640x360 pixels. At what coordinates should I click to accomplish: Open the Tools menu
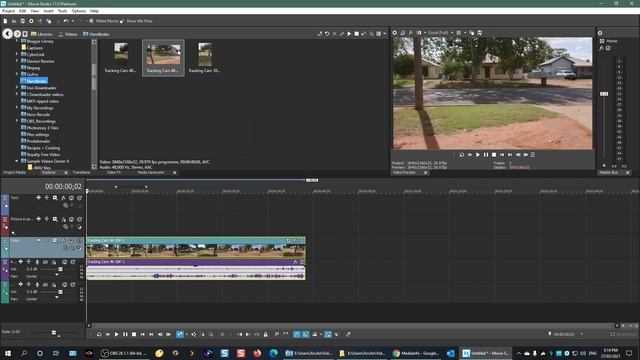(62, 11)
